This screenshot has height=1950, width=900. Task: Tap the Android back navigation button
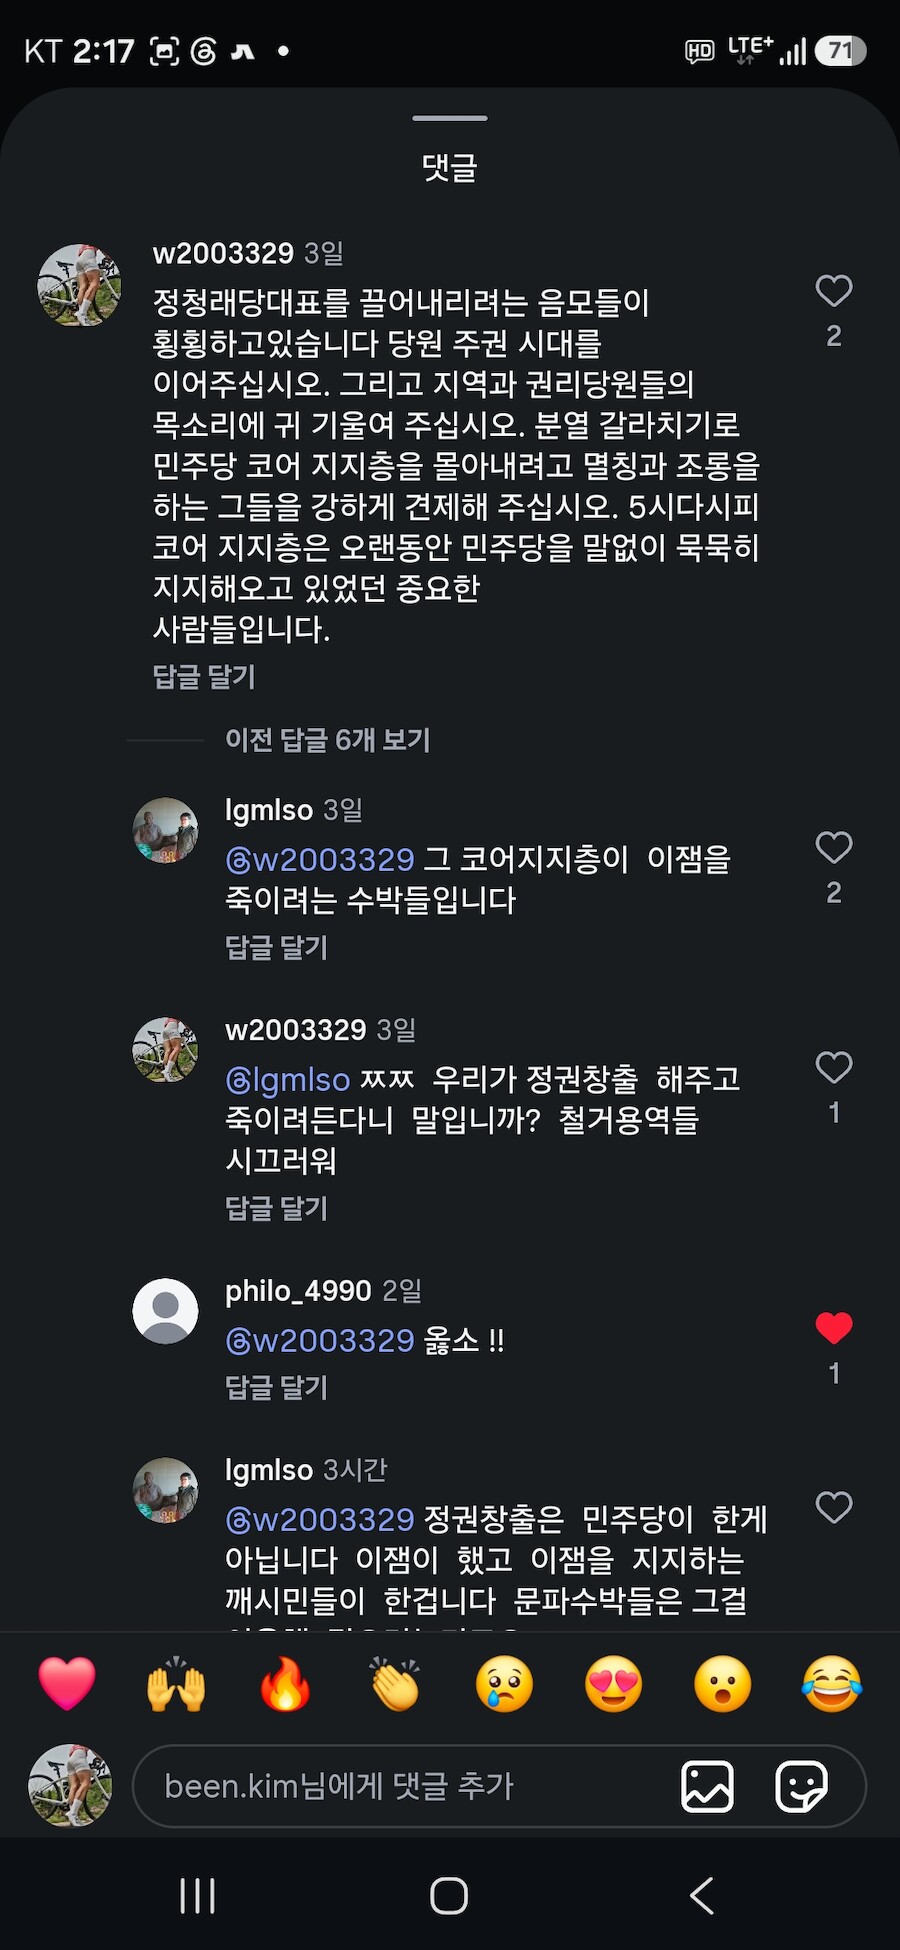click(702, 1895)
